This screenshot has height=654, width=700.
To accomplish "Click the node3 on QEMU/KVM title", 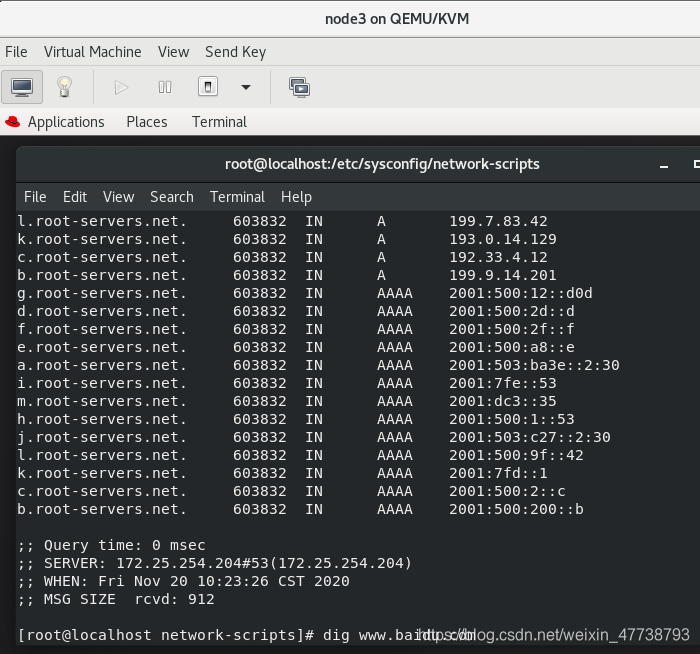I will click(x=397, y=19).
